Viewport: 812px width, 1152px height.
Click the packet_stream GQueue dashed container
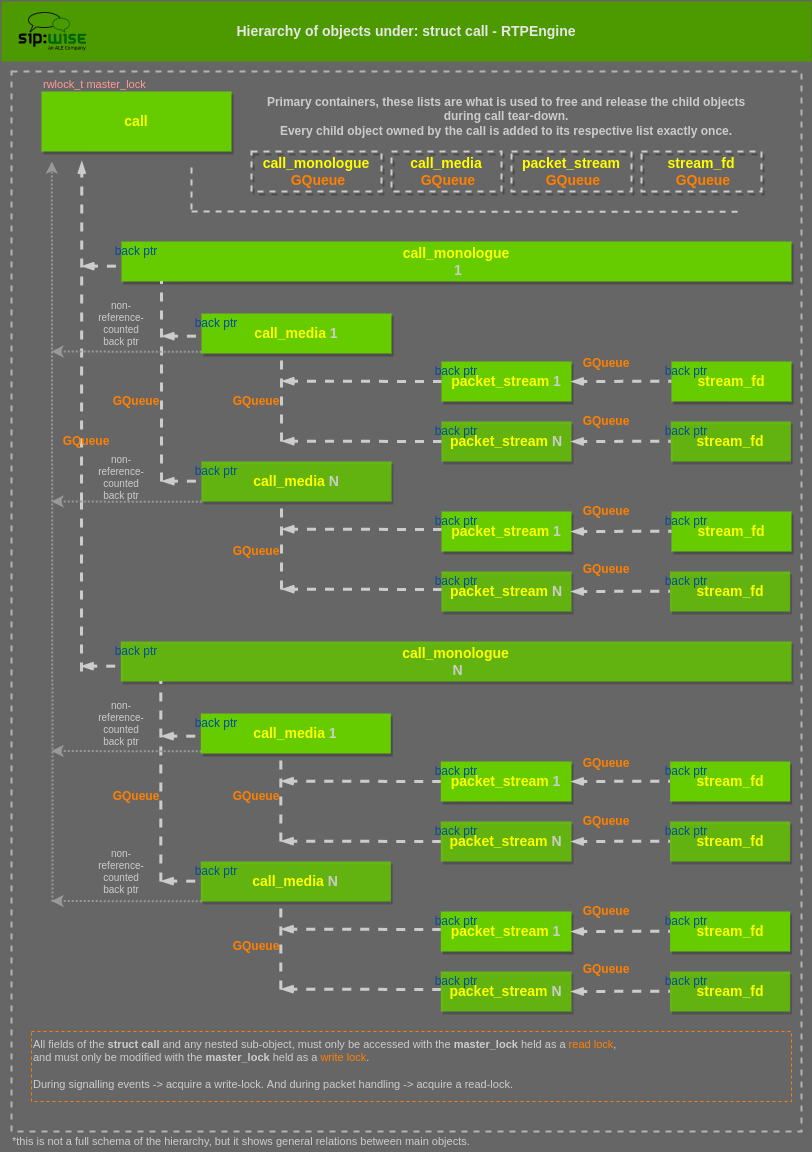point(571,171)
